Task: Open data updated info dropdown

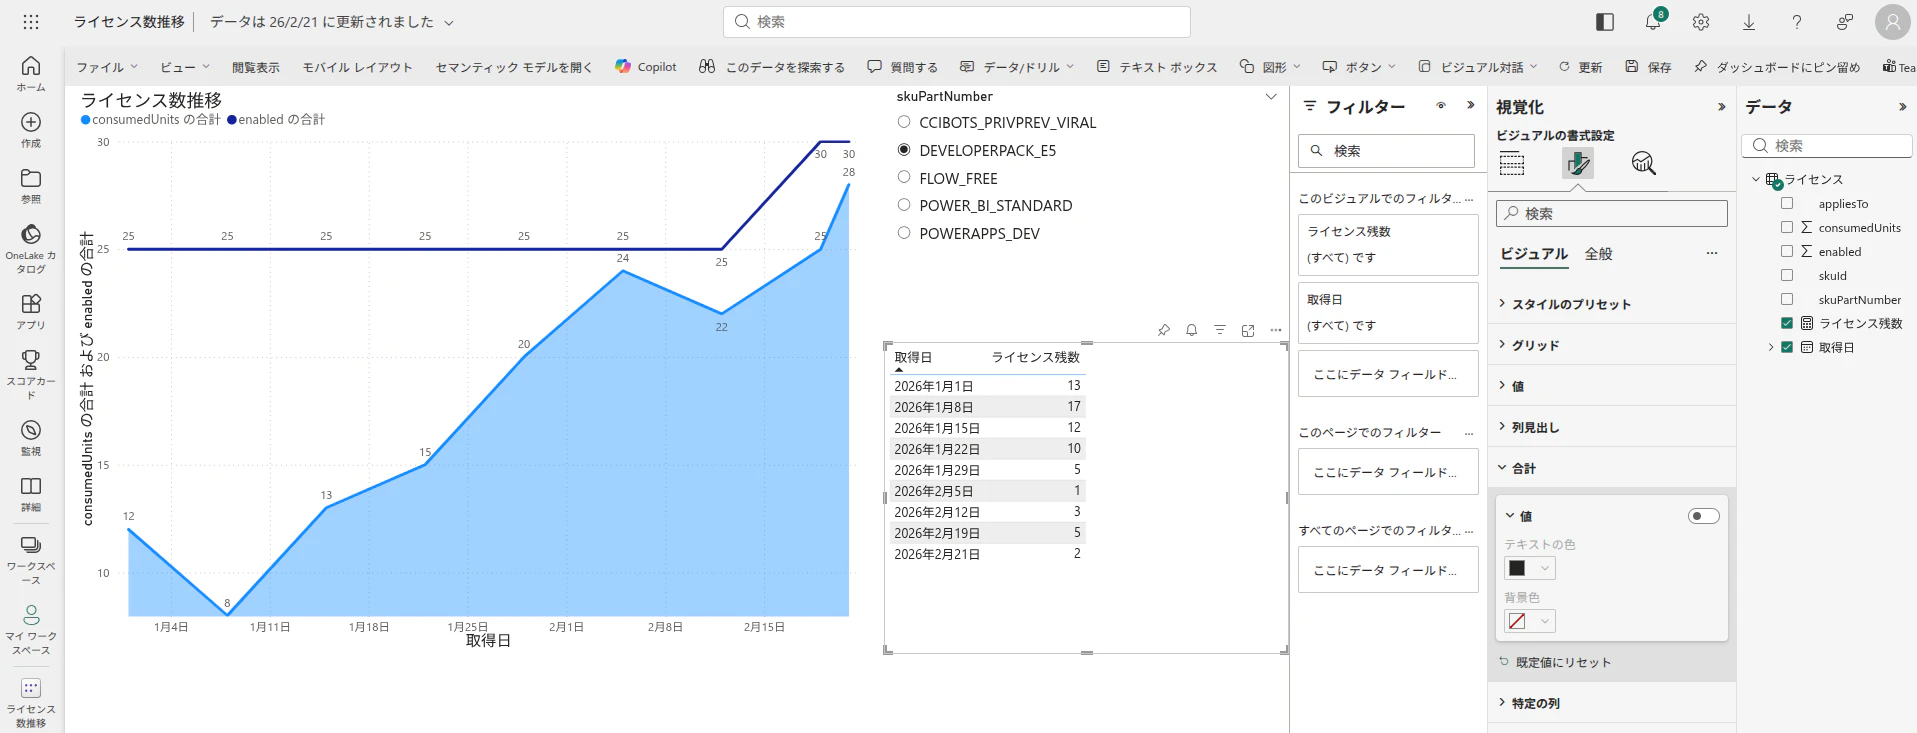Action: pyautogui.click(x=449, y=22)
